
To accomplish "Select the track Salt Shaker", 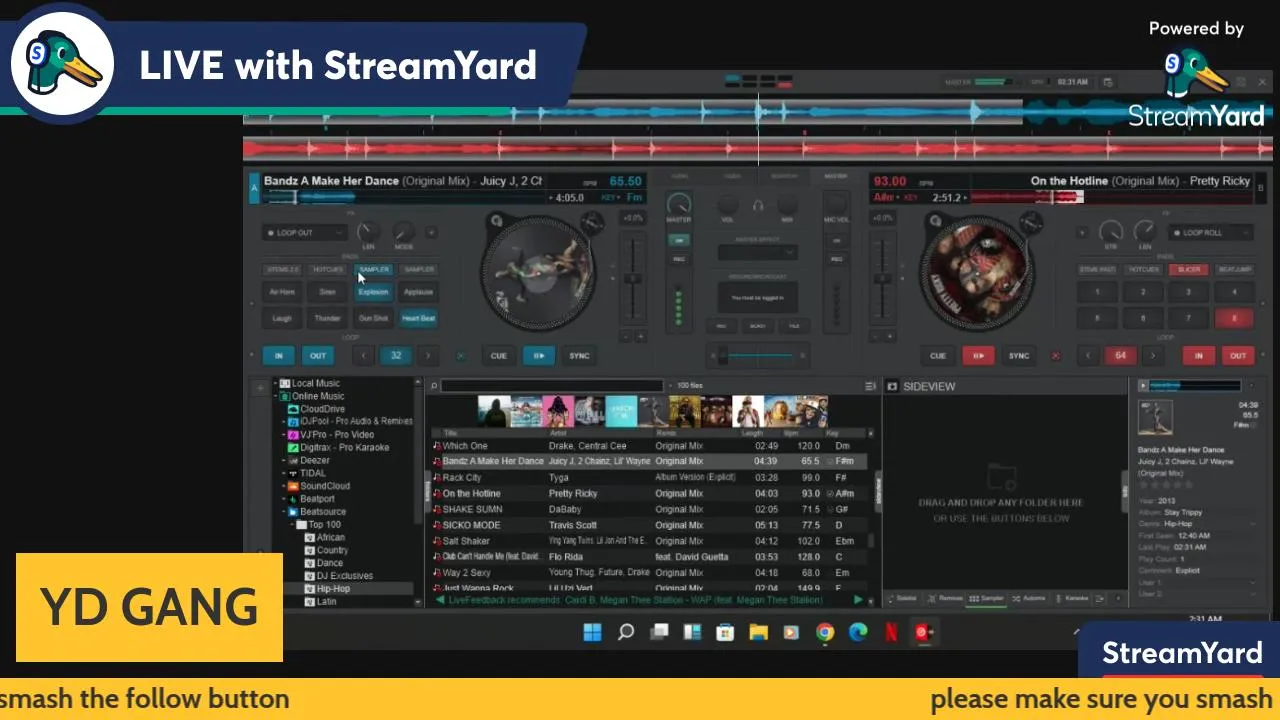I will click(650, 541).
